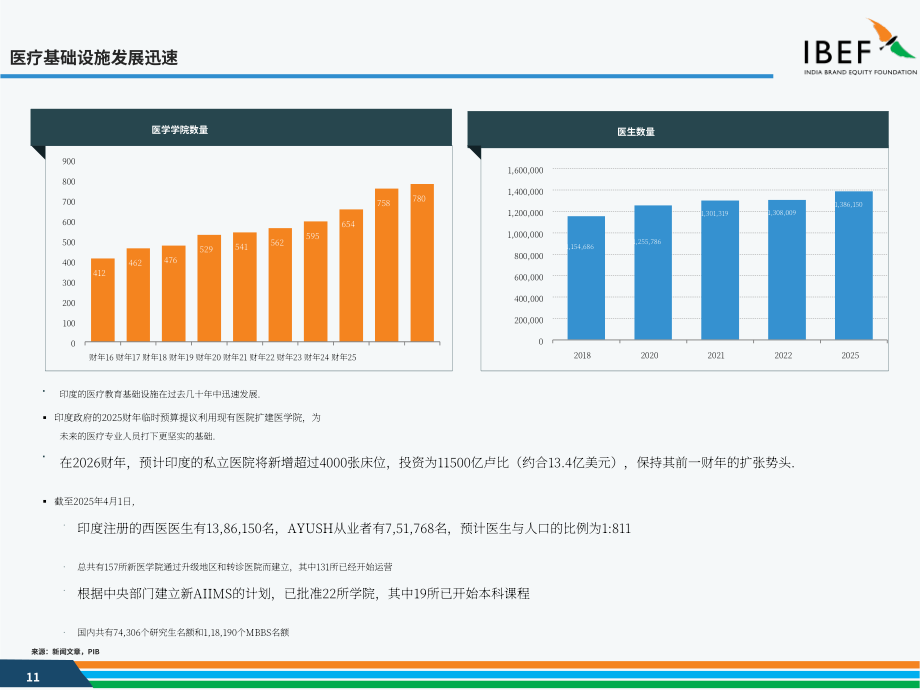Click the line 未来的医疗专业人员打下更坚实的基础

(x=137, y=437)
